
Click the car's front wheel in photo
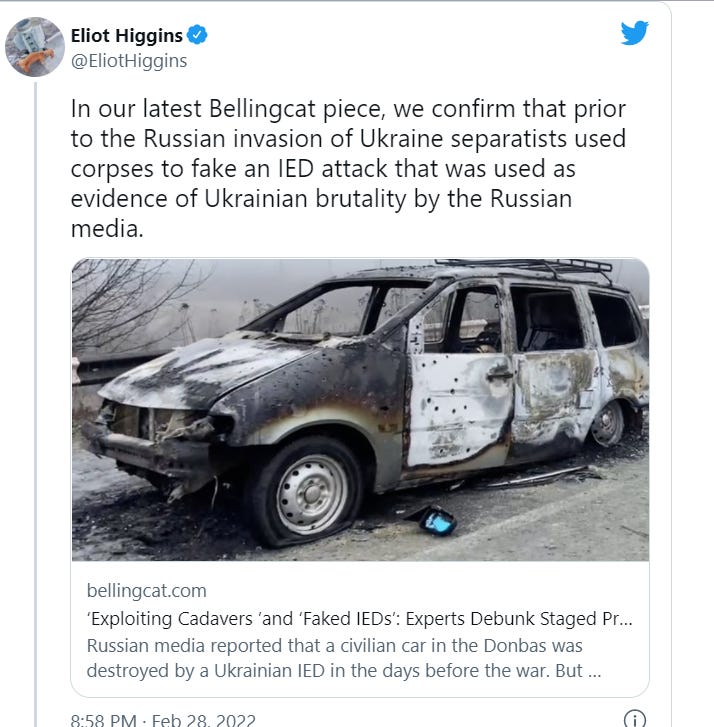[308, 492]
